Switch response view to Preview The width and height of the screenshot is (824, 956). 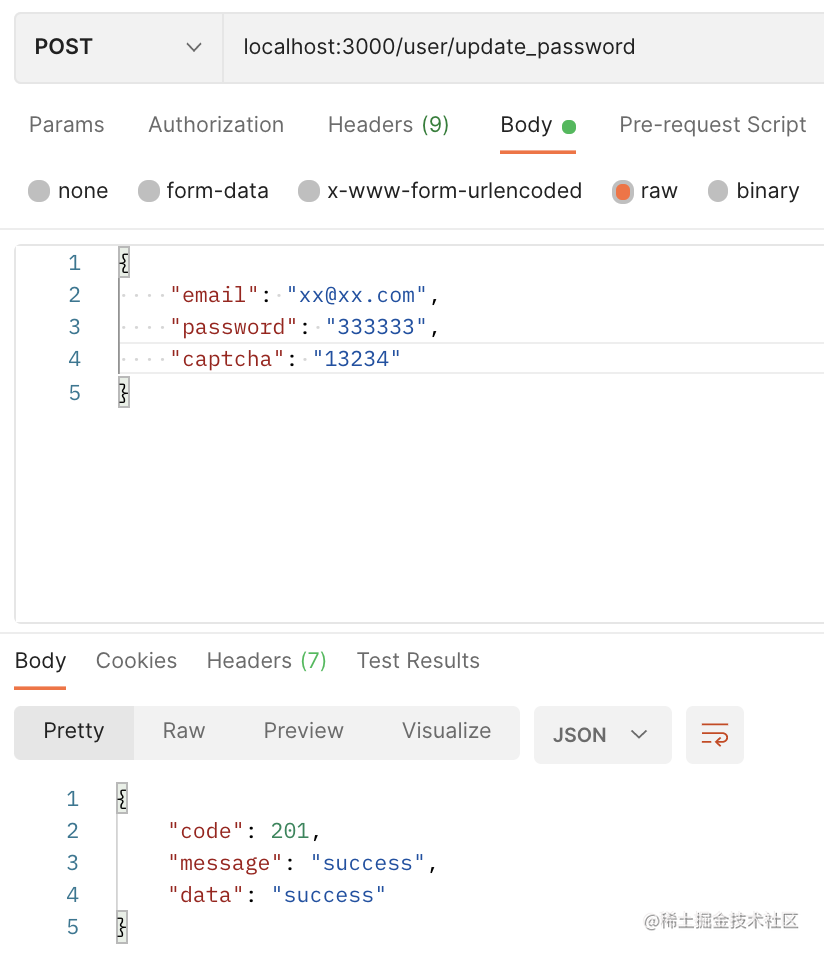(303, 731)
